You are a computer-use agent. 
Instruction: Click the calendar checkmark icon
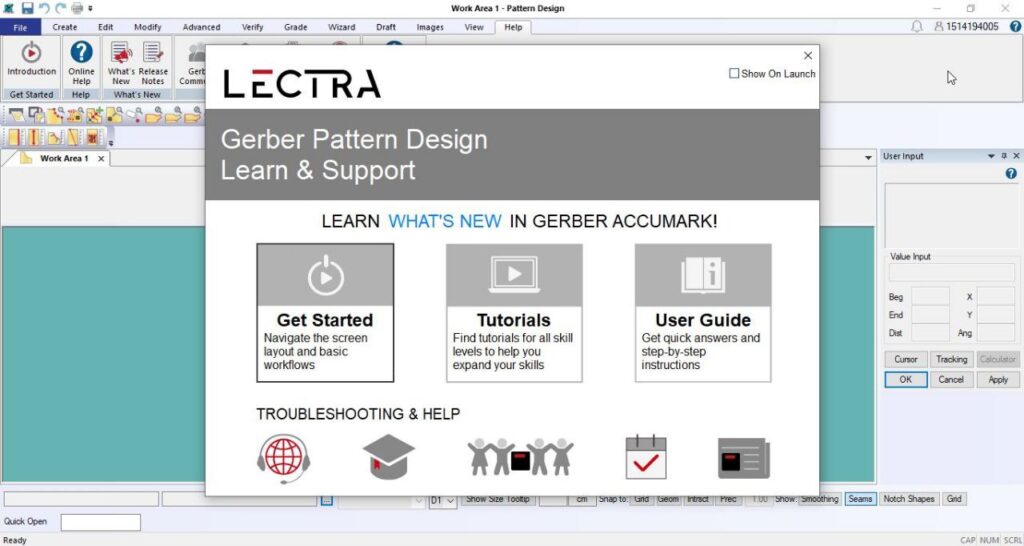point(645,458)
